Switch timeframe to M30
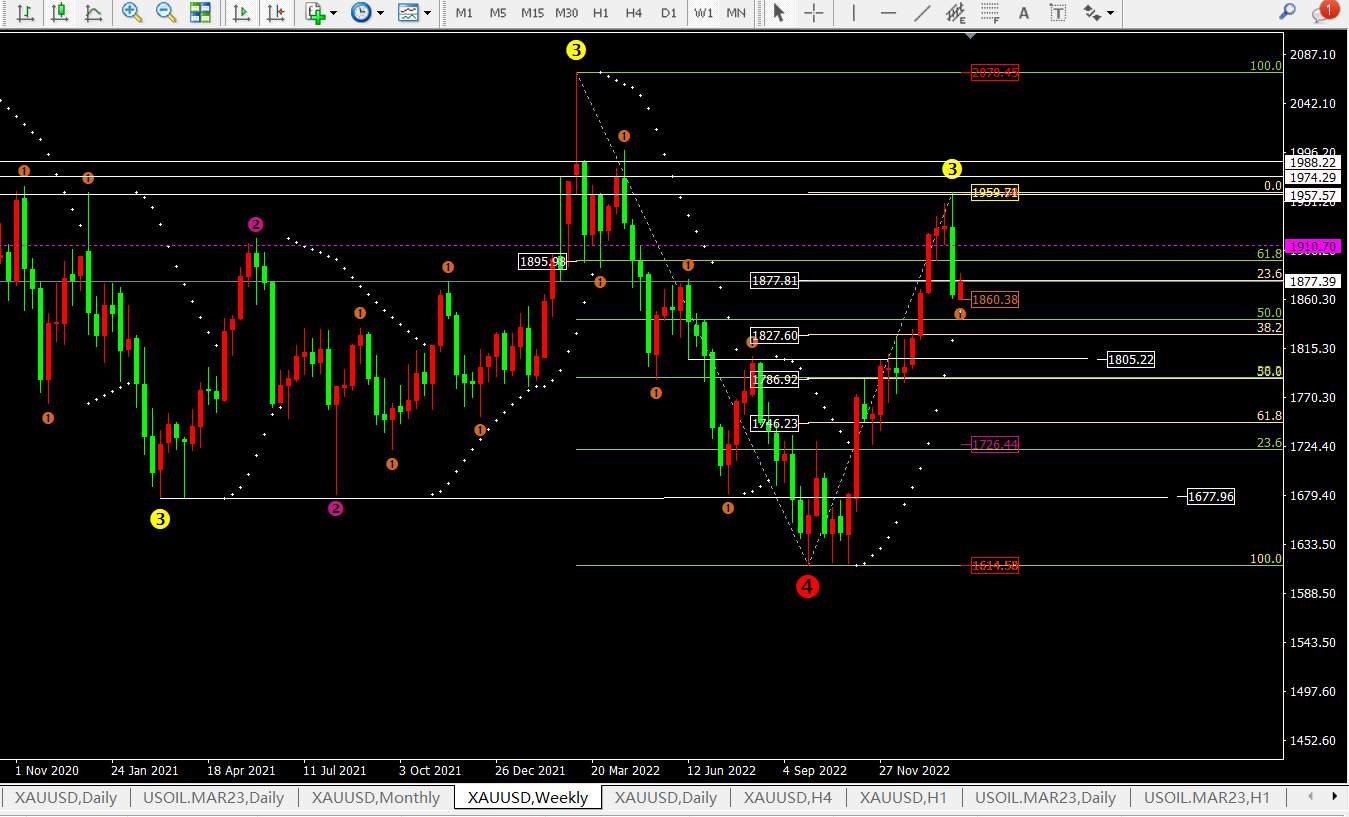Image resolution: width=1349 pixels, height=817 pixels. (567, 13)
